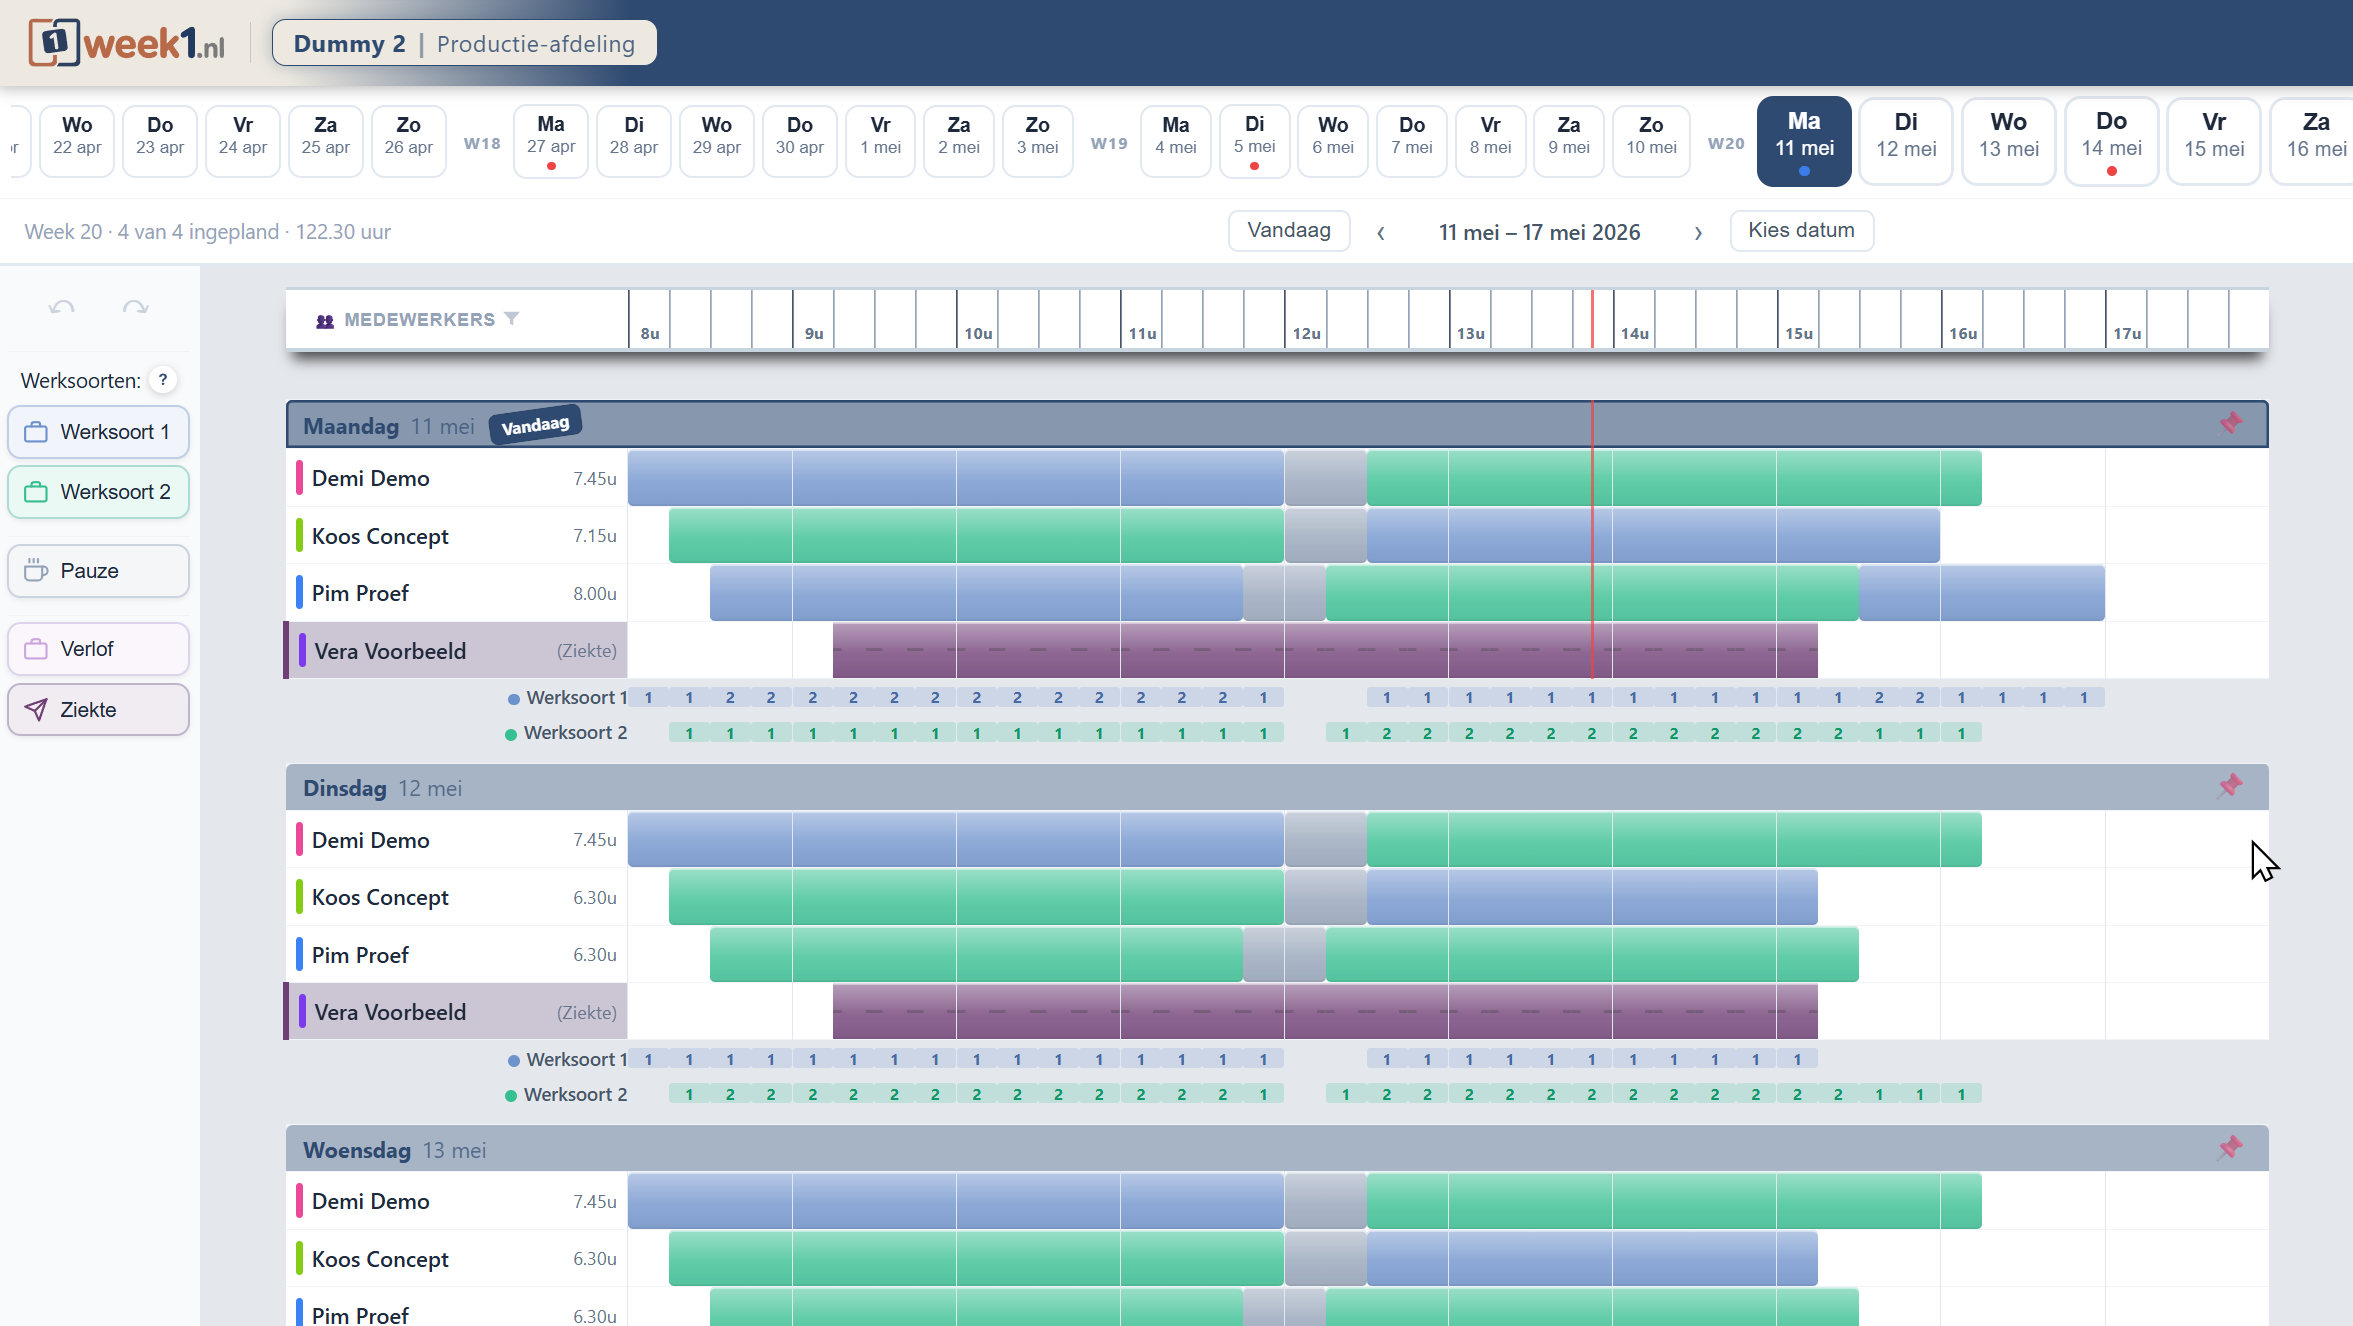Select day tab Wo 13 mei
This screenshot has height=1326, width=2353.
click(2008, 141)
